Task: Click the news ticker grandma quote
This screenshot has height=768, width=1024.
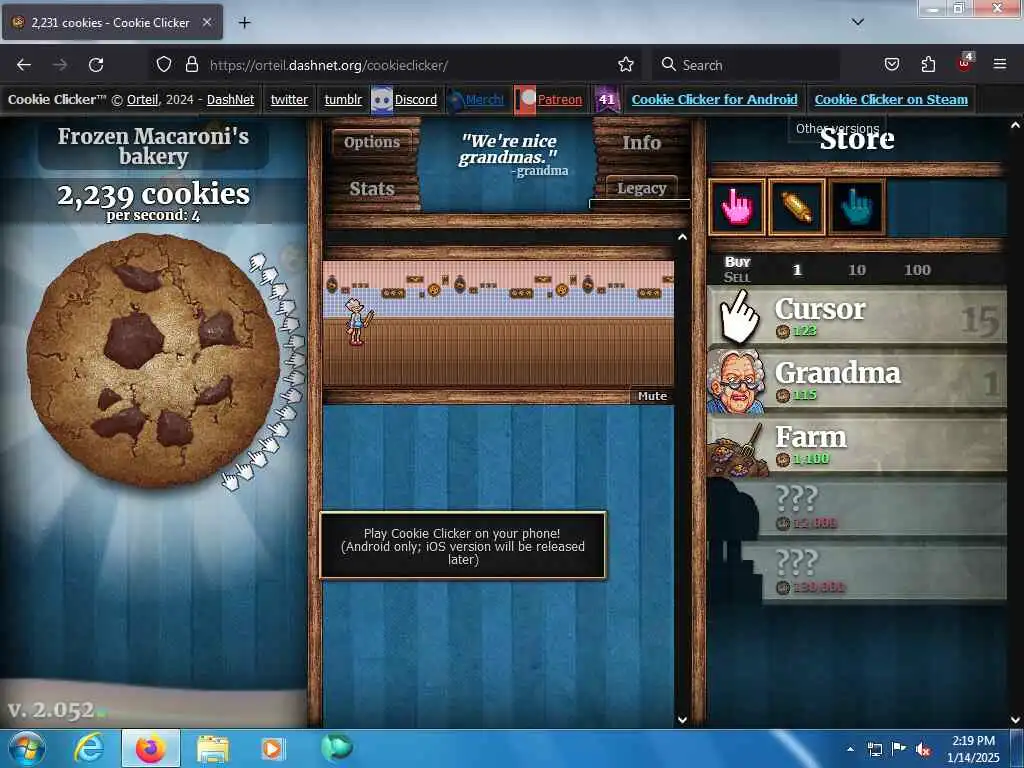Action: pyautogui.click(x=508, y=155)
